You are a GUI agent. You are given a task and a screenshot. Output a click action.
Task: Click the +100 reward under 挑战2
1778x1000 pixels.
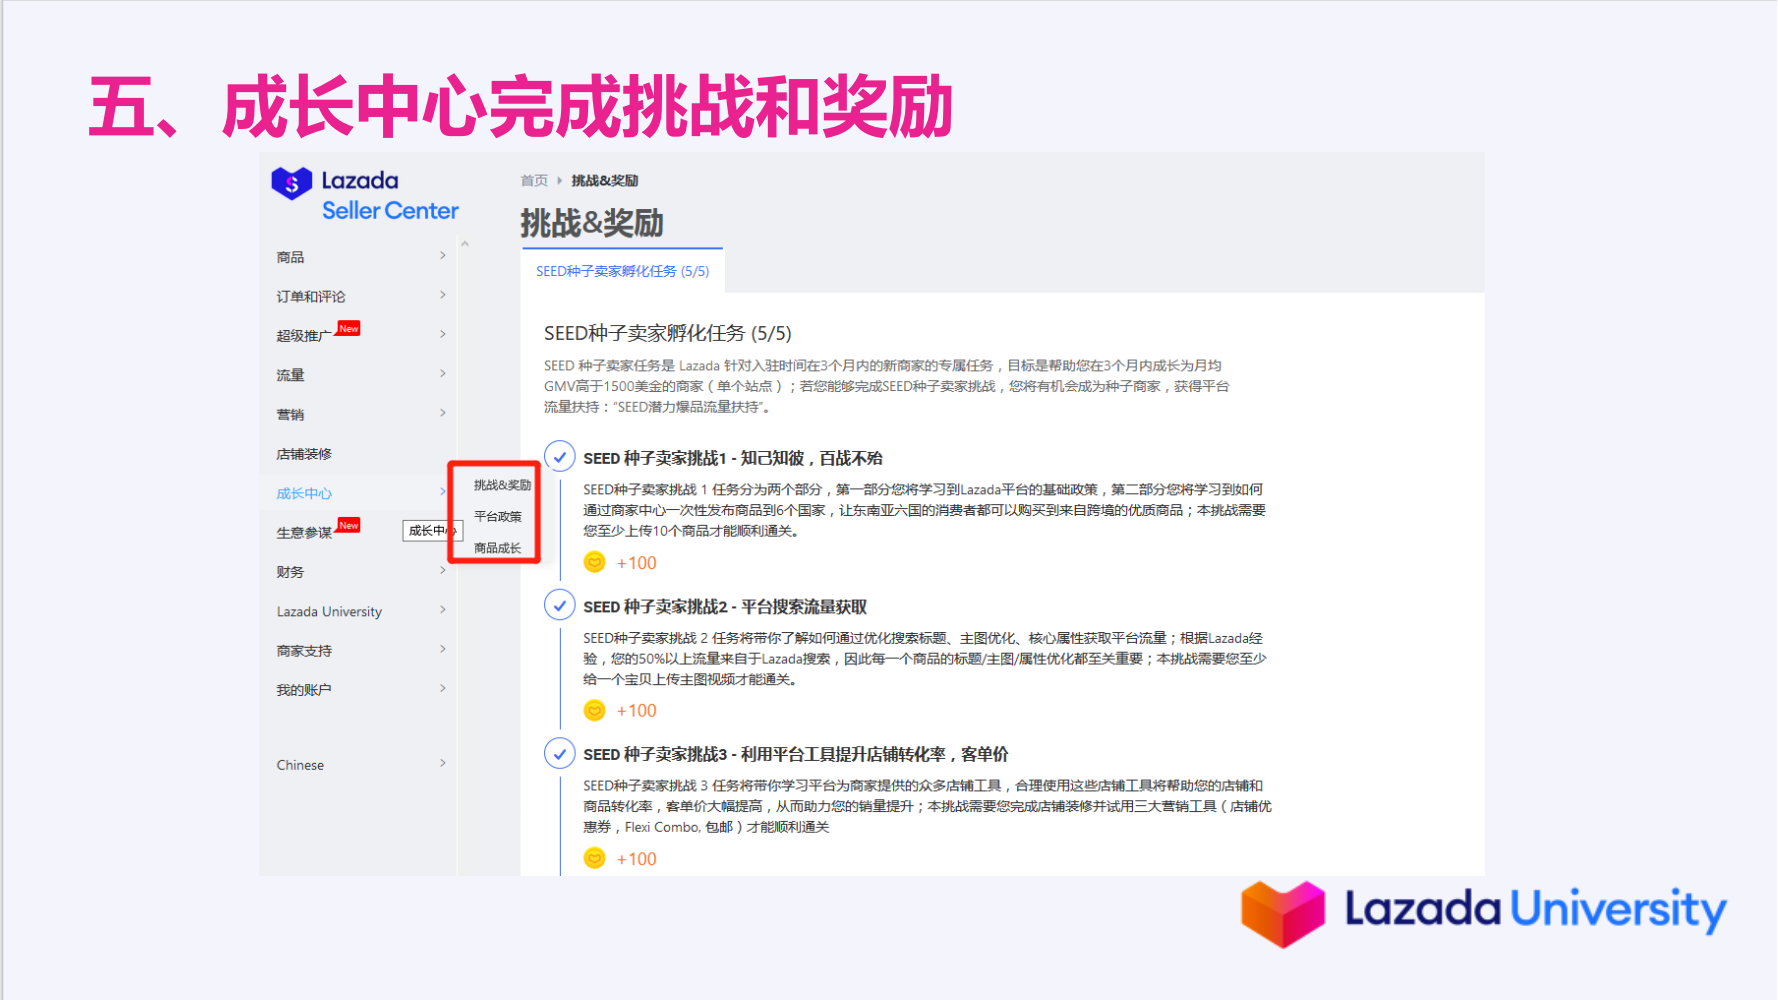coord(637,711)
